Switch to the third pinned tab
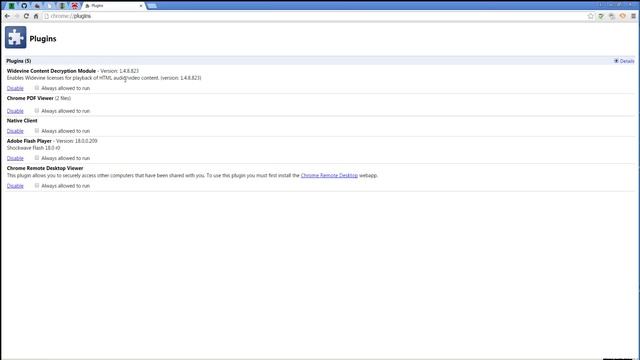This screenshot has width=640, height=360. click(x=37, y=6)
